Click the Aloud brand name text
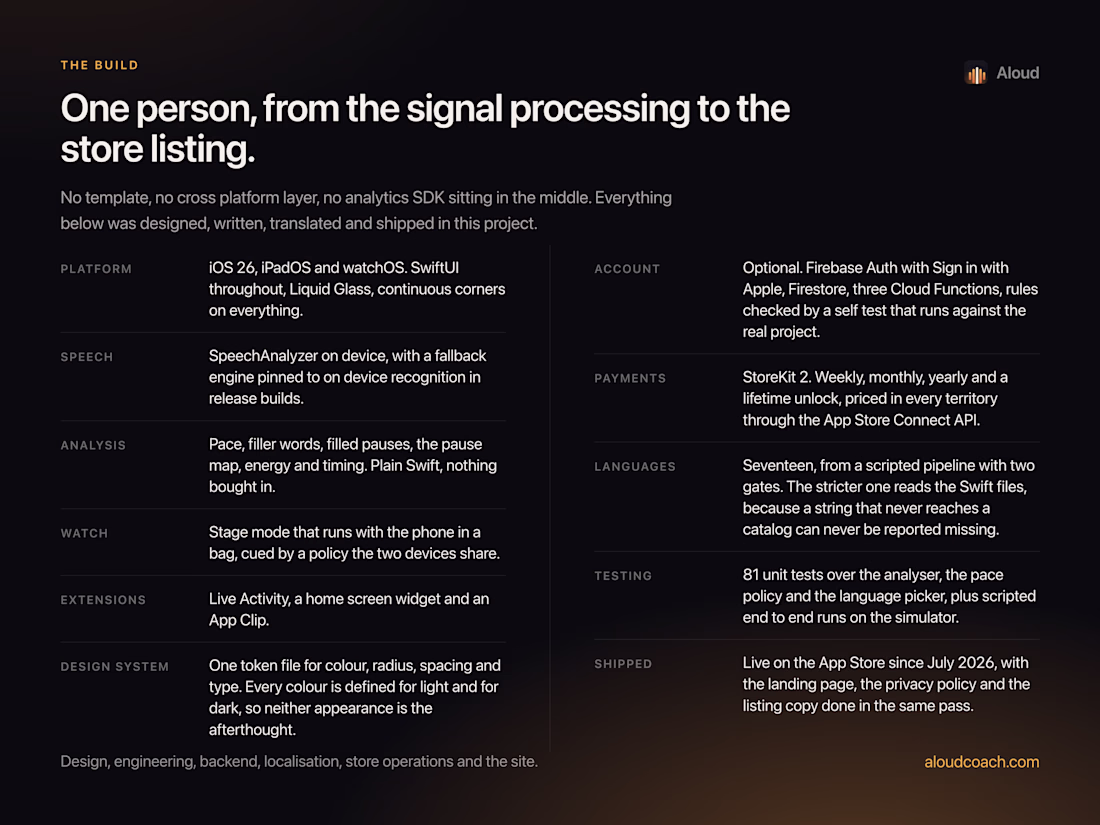The height and width of the screenshot is (825, 1100). click(x=1017, y=73)
